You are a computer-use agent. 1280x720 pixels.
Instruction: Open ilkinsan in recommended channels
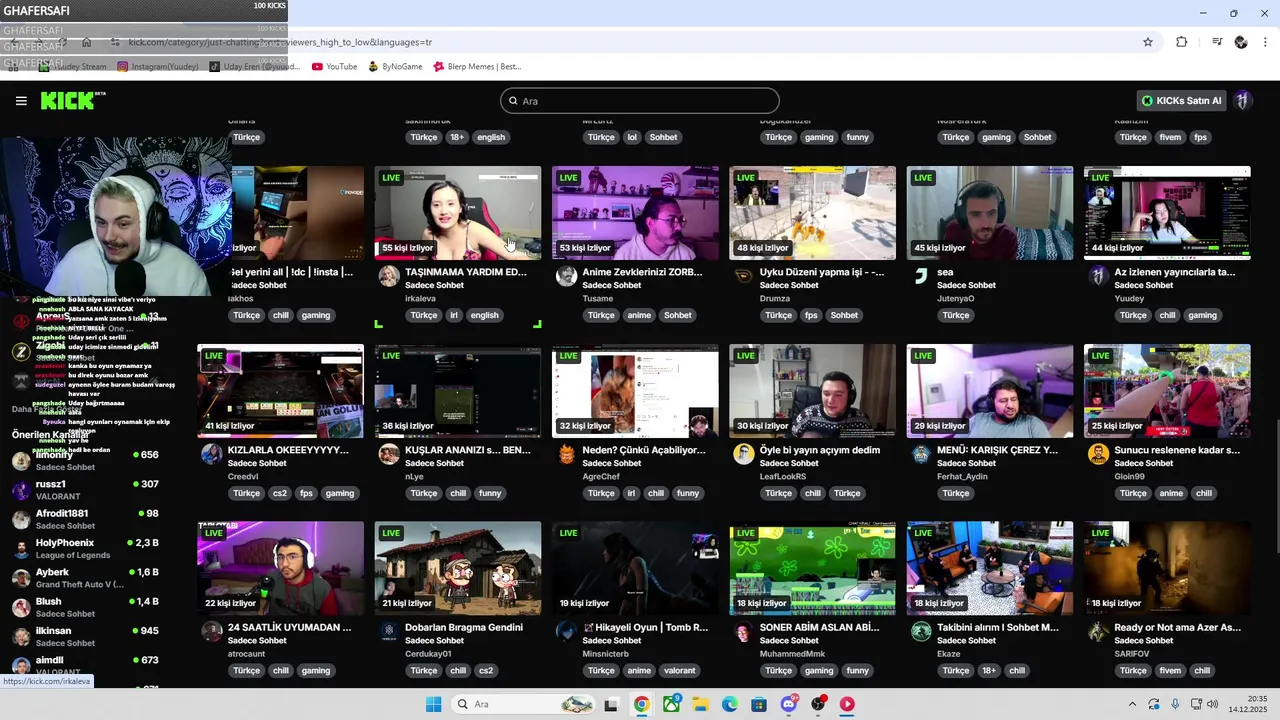(x=85, y=636)
